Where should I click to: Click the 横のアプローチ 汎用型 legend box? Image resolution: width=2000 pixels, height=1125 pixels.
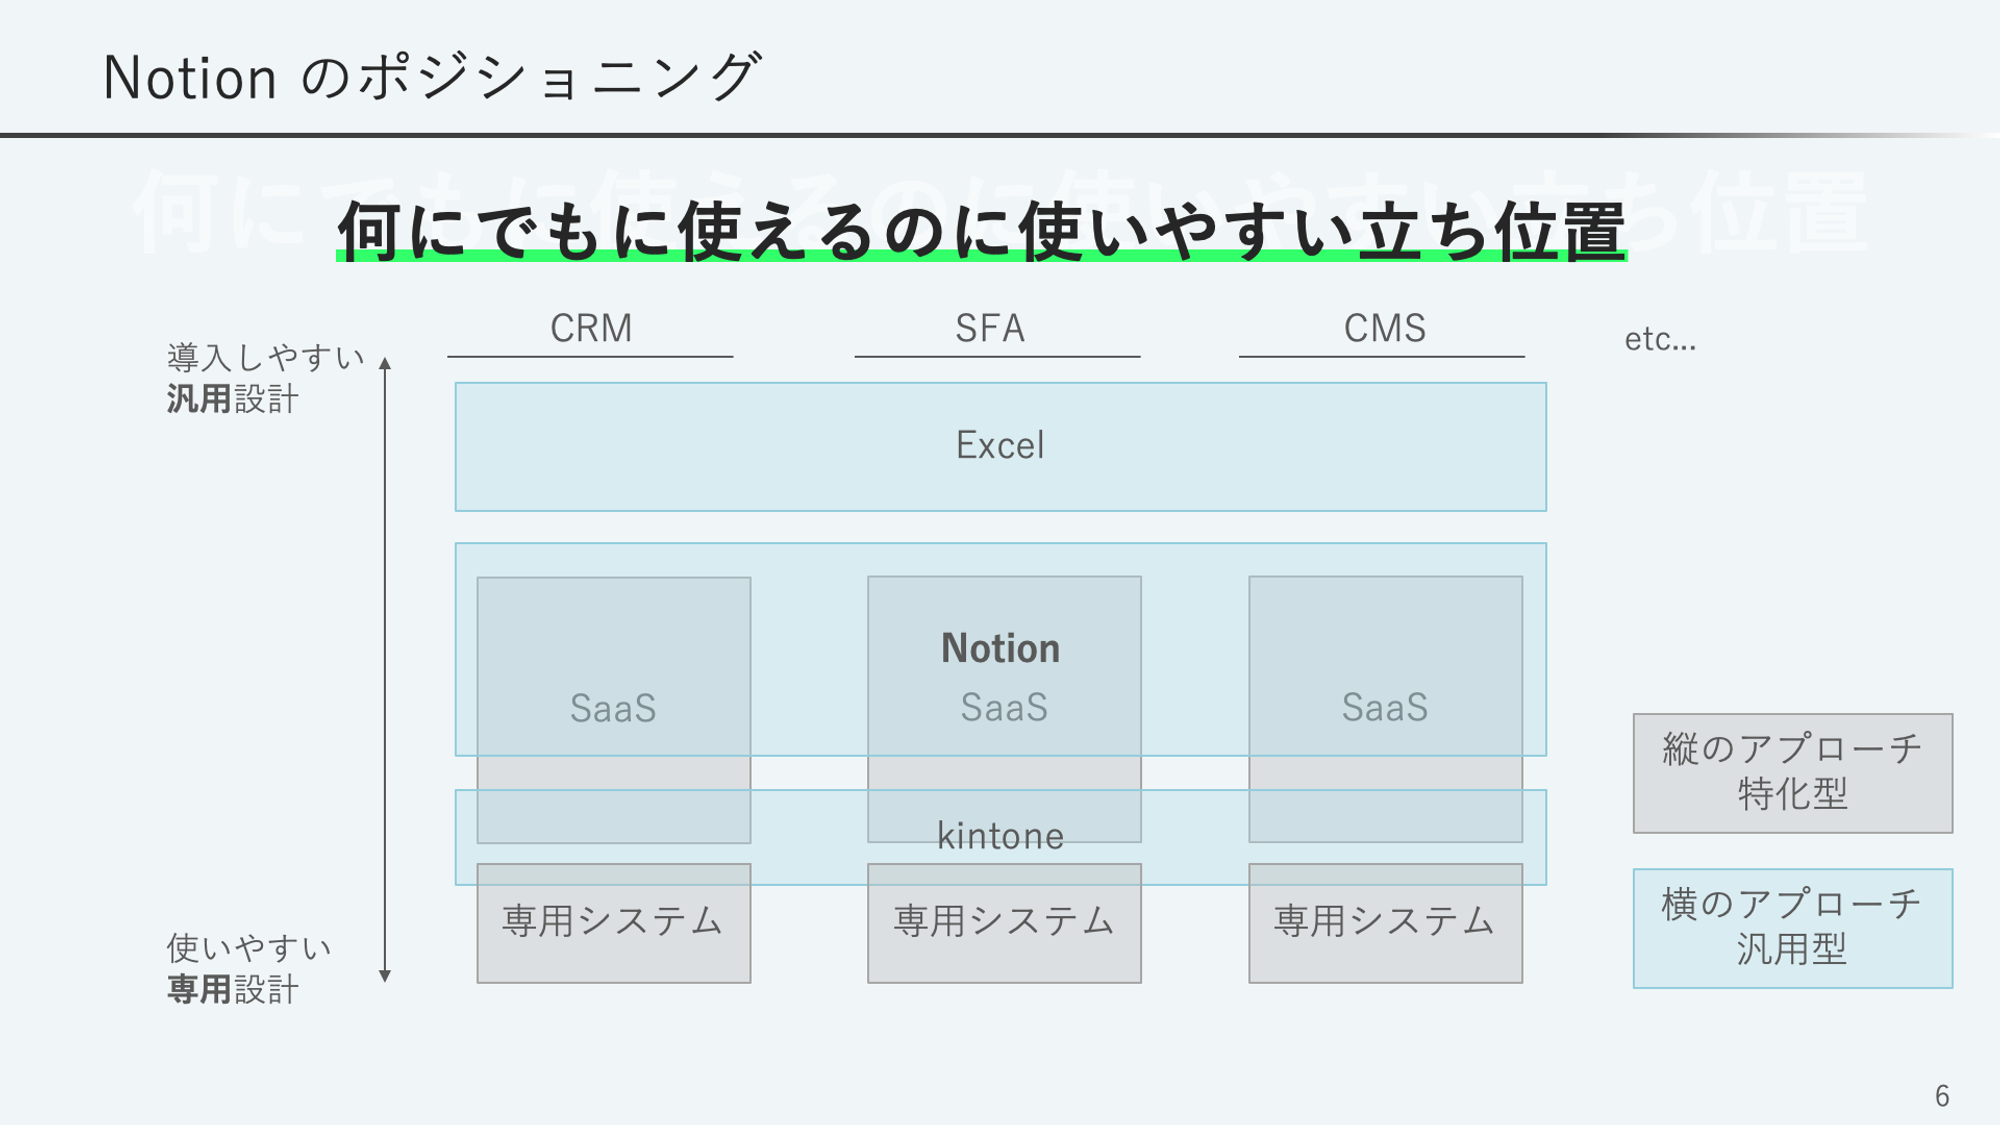click(x=1792, y=927)
